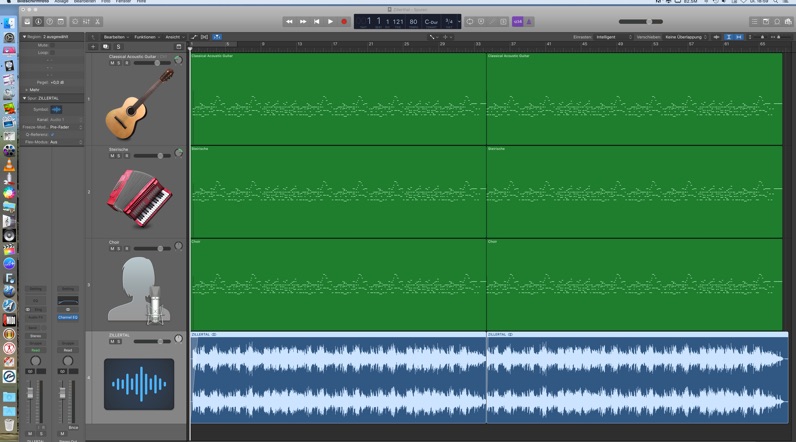This screenshot has width=796, height=442.
Task: Toggle the Show Automation button
Action: [194, 37]
